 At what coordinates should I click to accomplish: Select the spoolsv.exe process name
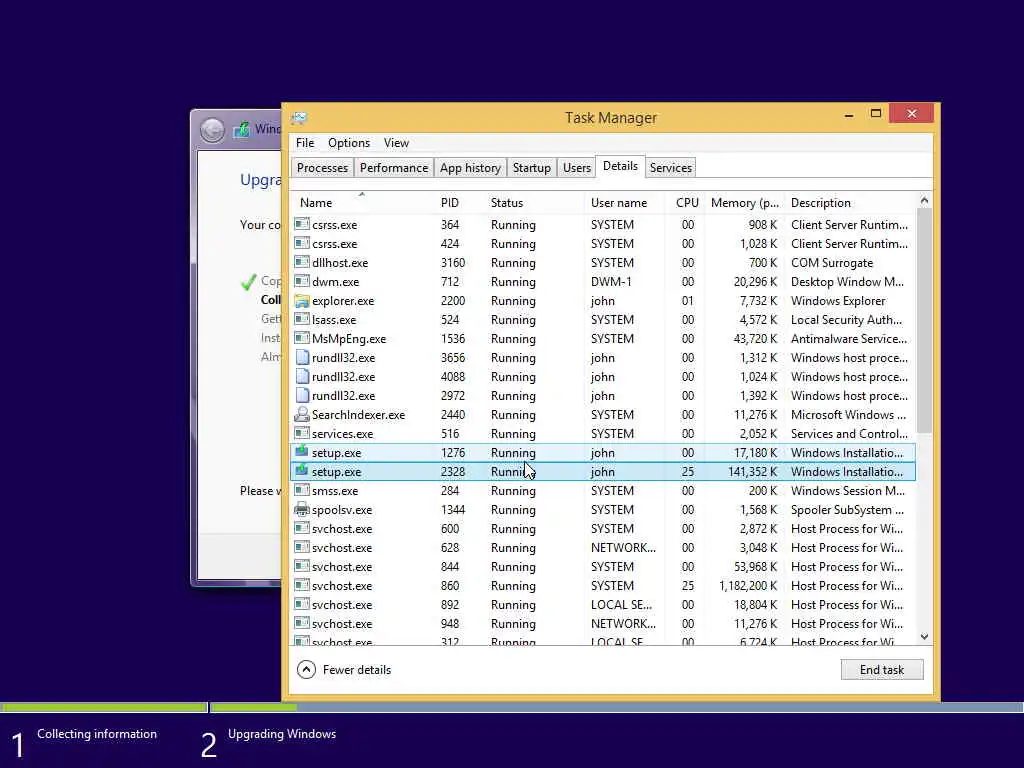(x=342, y=510)
